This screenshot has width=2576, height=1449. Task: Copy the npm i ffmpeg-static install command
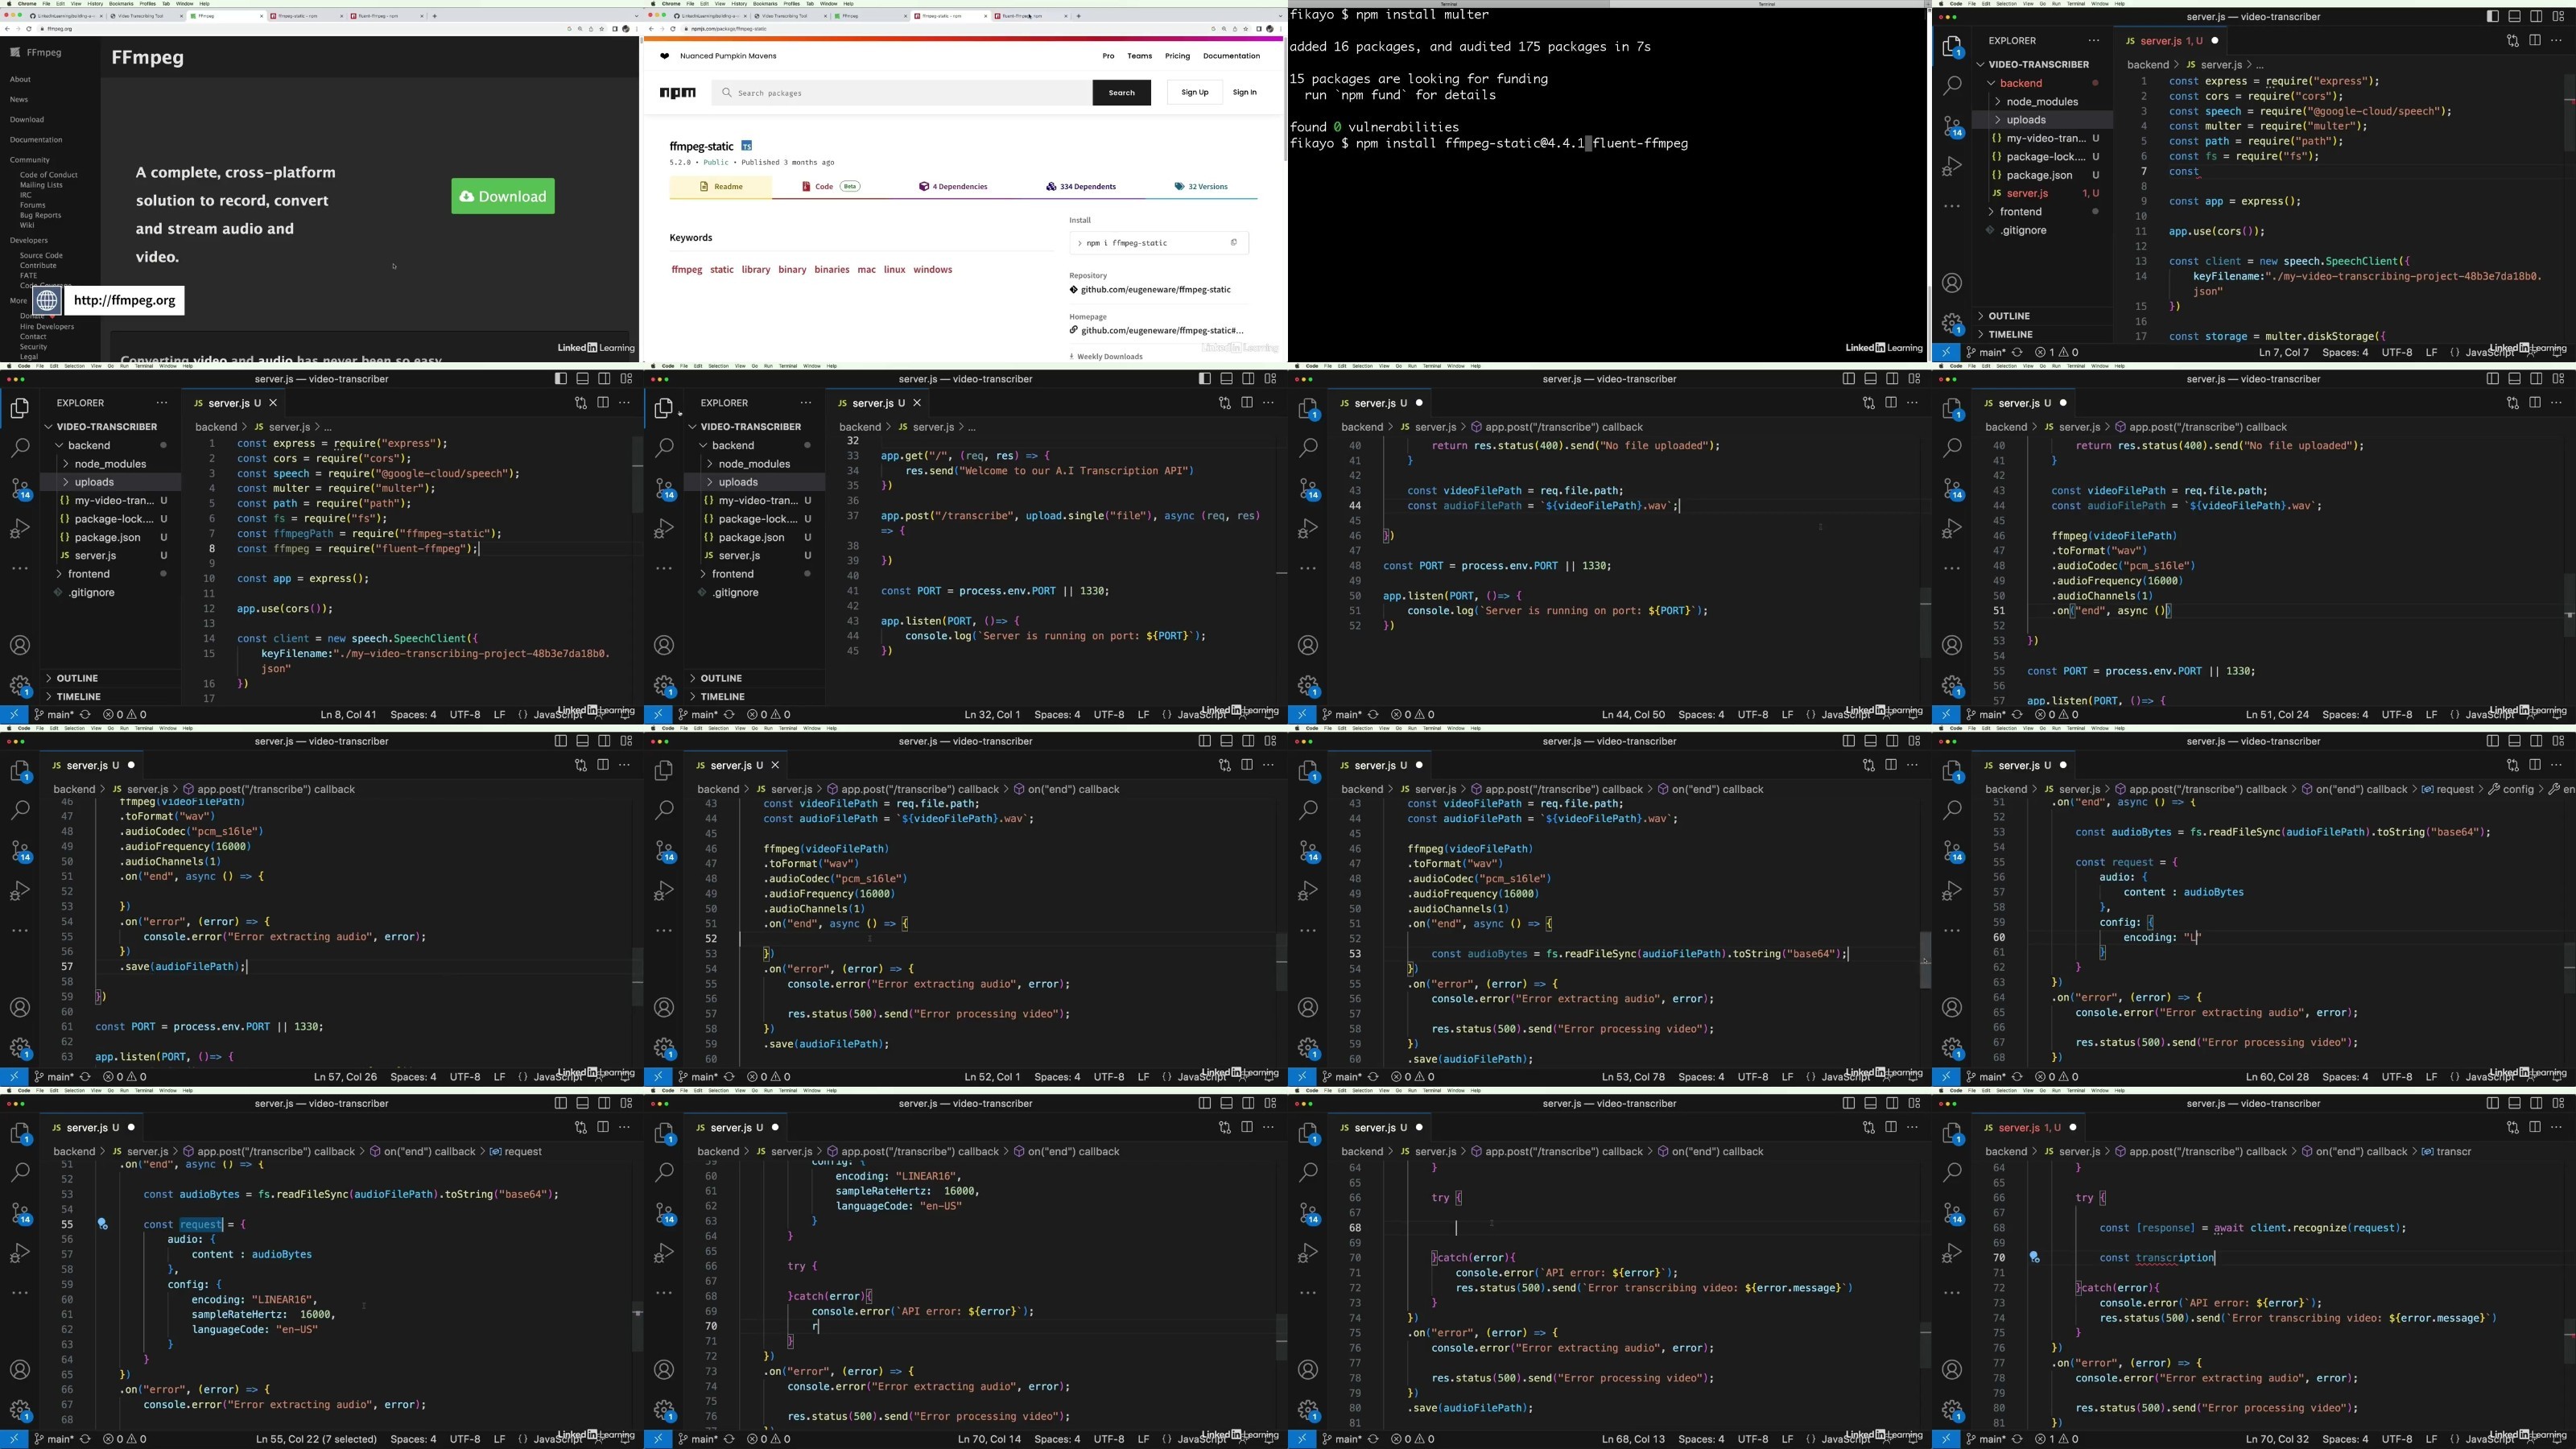tap(1233, 243)
